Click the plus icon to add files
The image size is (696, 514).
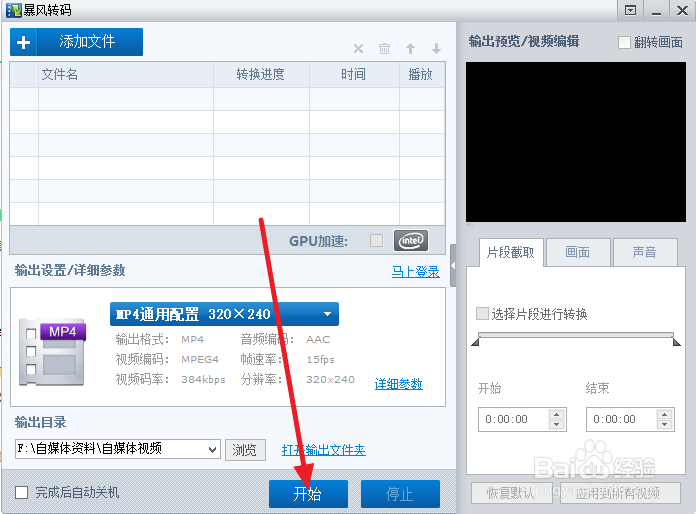[24, 42]
